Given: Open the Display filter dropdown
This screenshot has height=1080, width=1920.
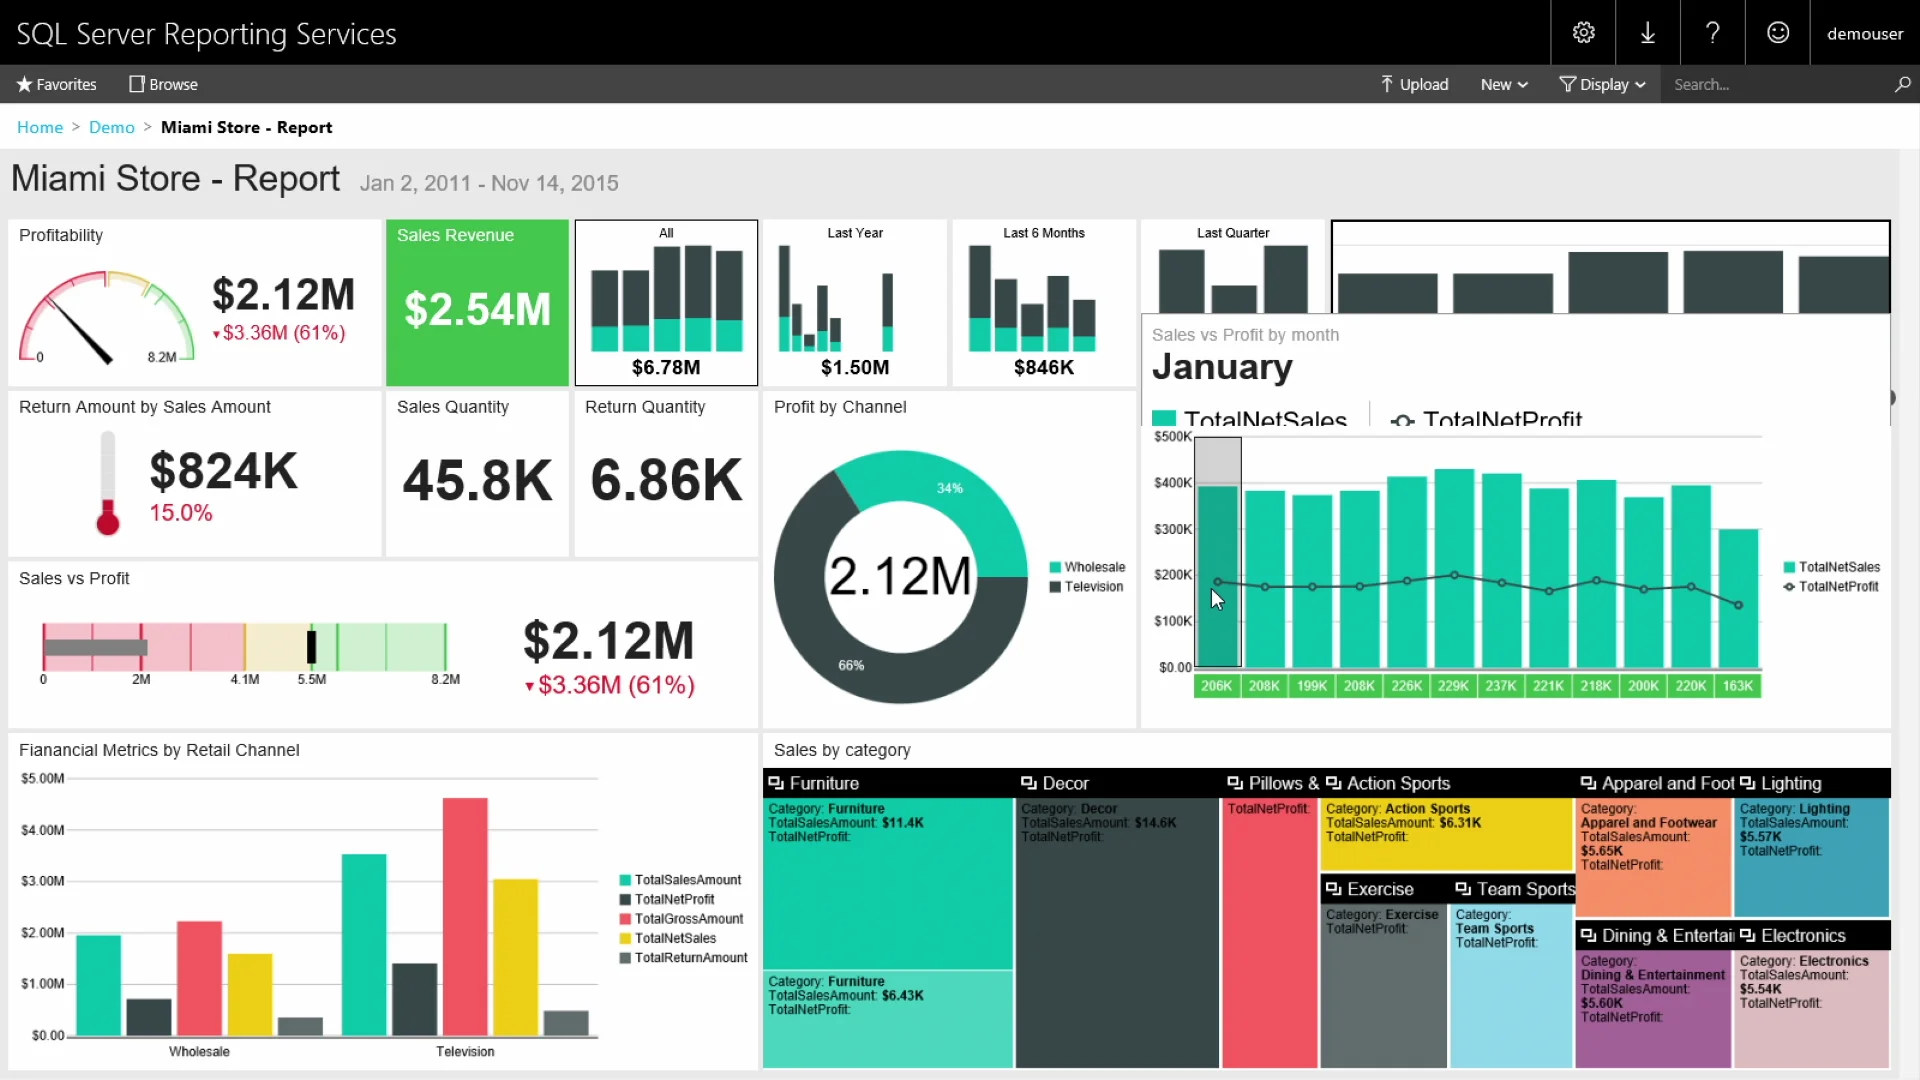Looking at the screenshot, I should [x=1603, y=84].
